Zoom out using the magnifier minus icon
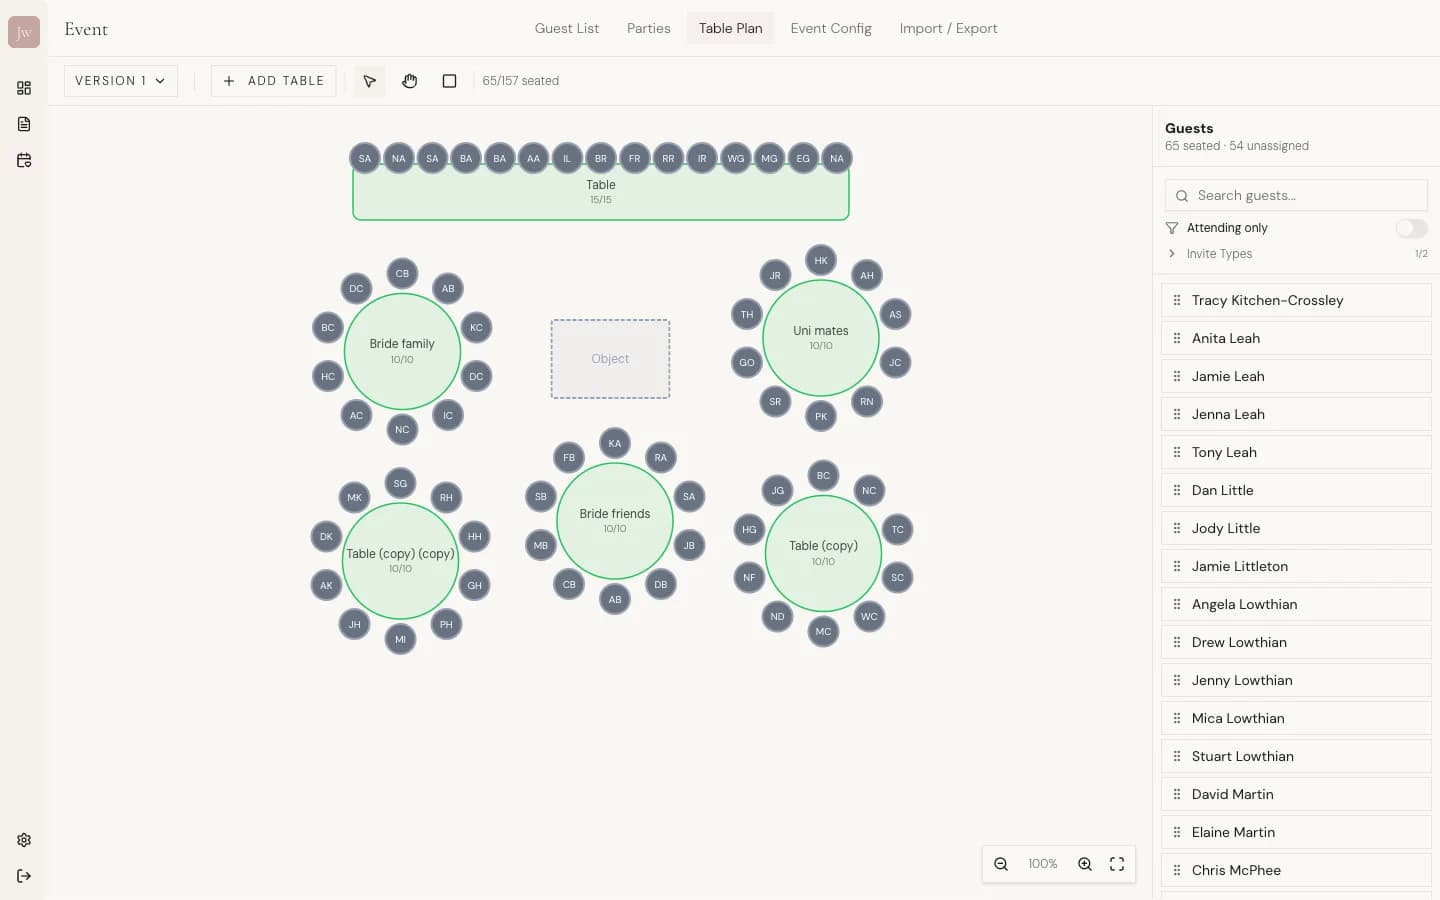The image size is (1440, 900). pyautogui.click(x=1001, y=864)
